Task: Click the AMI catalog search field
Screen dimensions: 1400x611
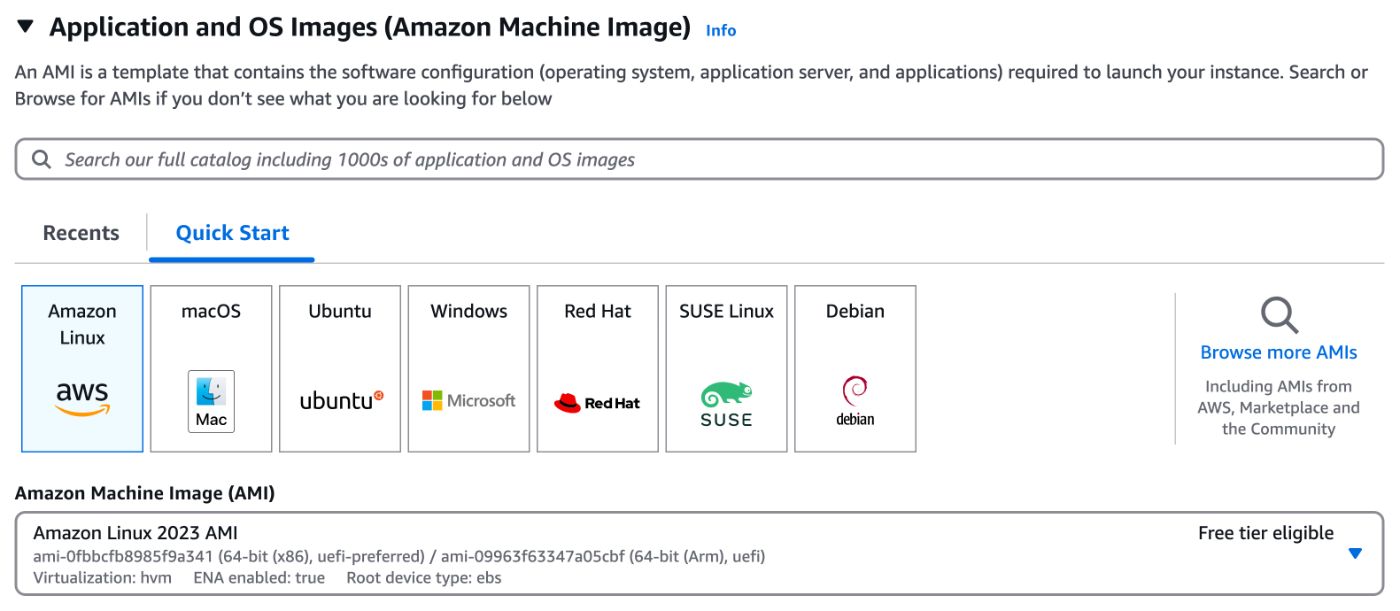Action: 700,158
